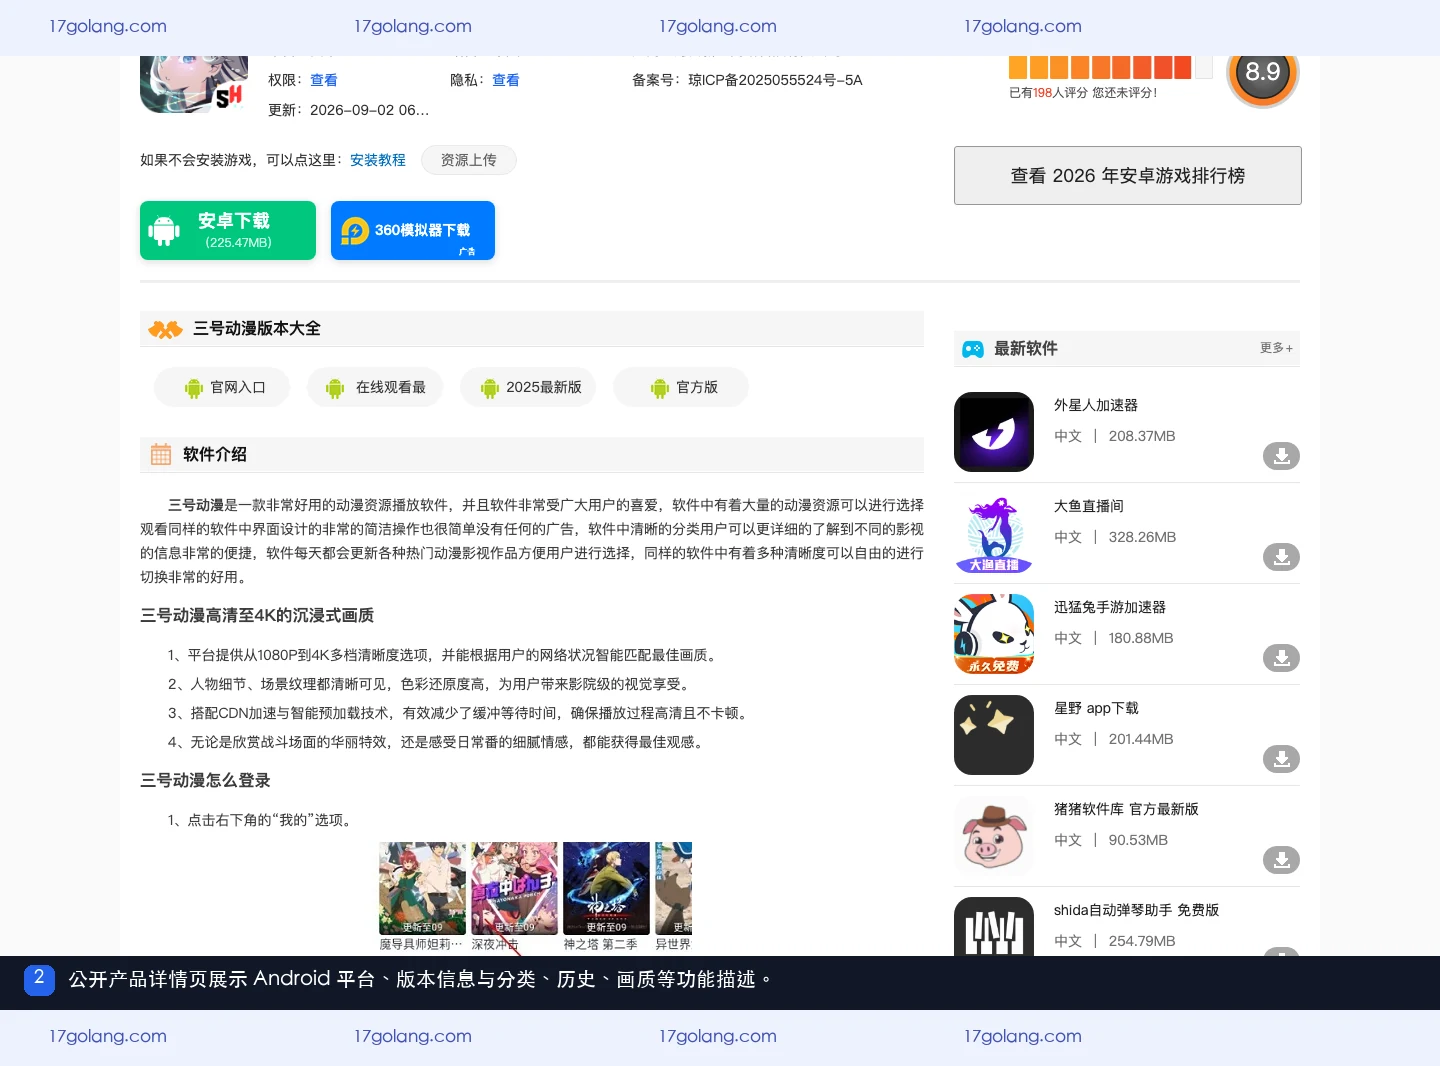1440x1066 pixels.
Task: Open shida自动弹琴助手 免费版 title link
Action: coord(1136,910)
